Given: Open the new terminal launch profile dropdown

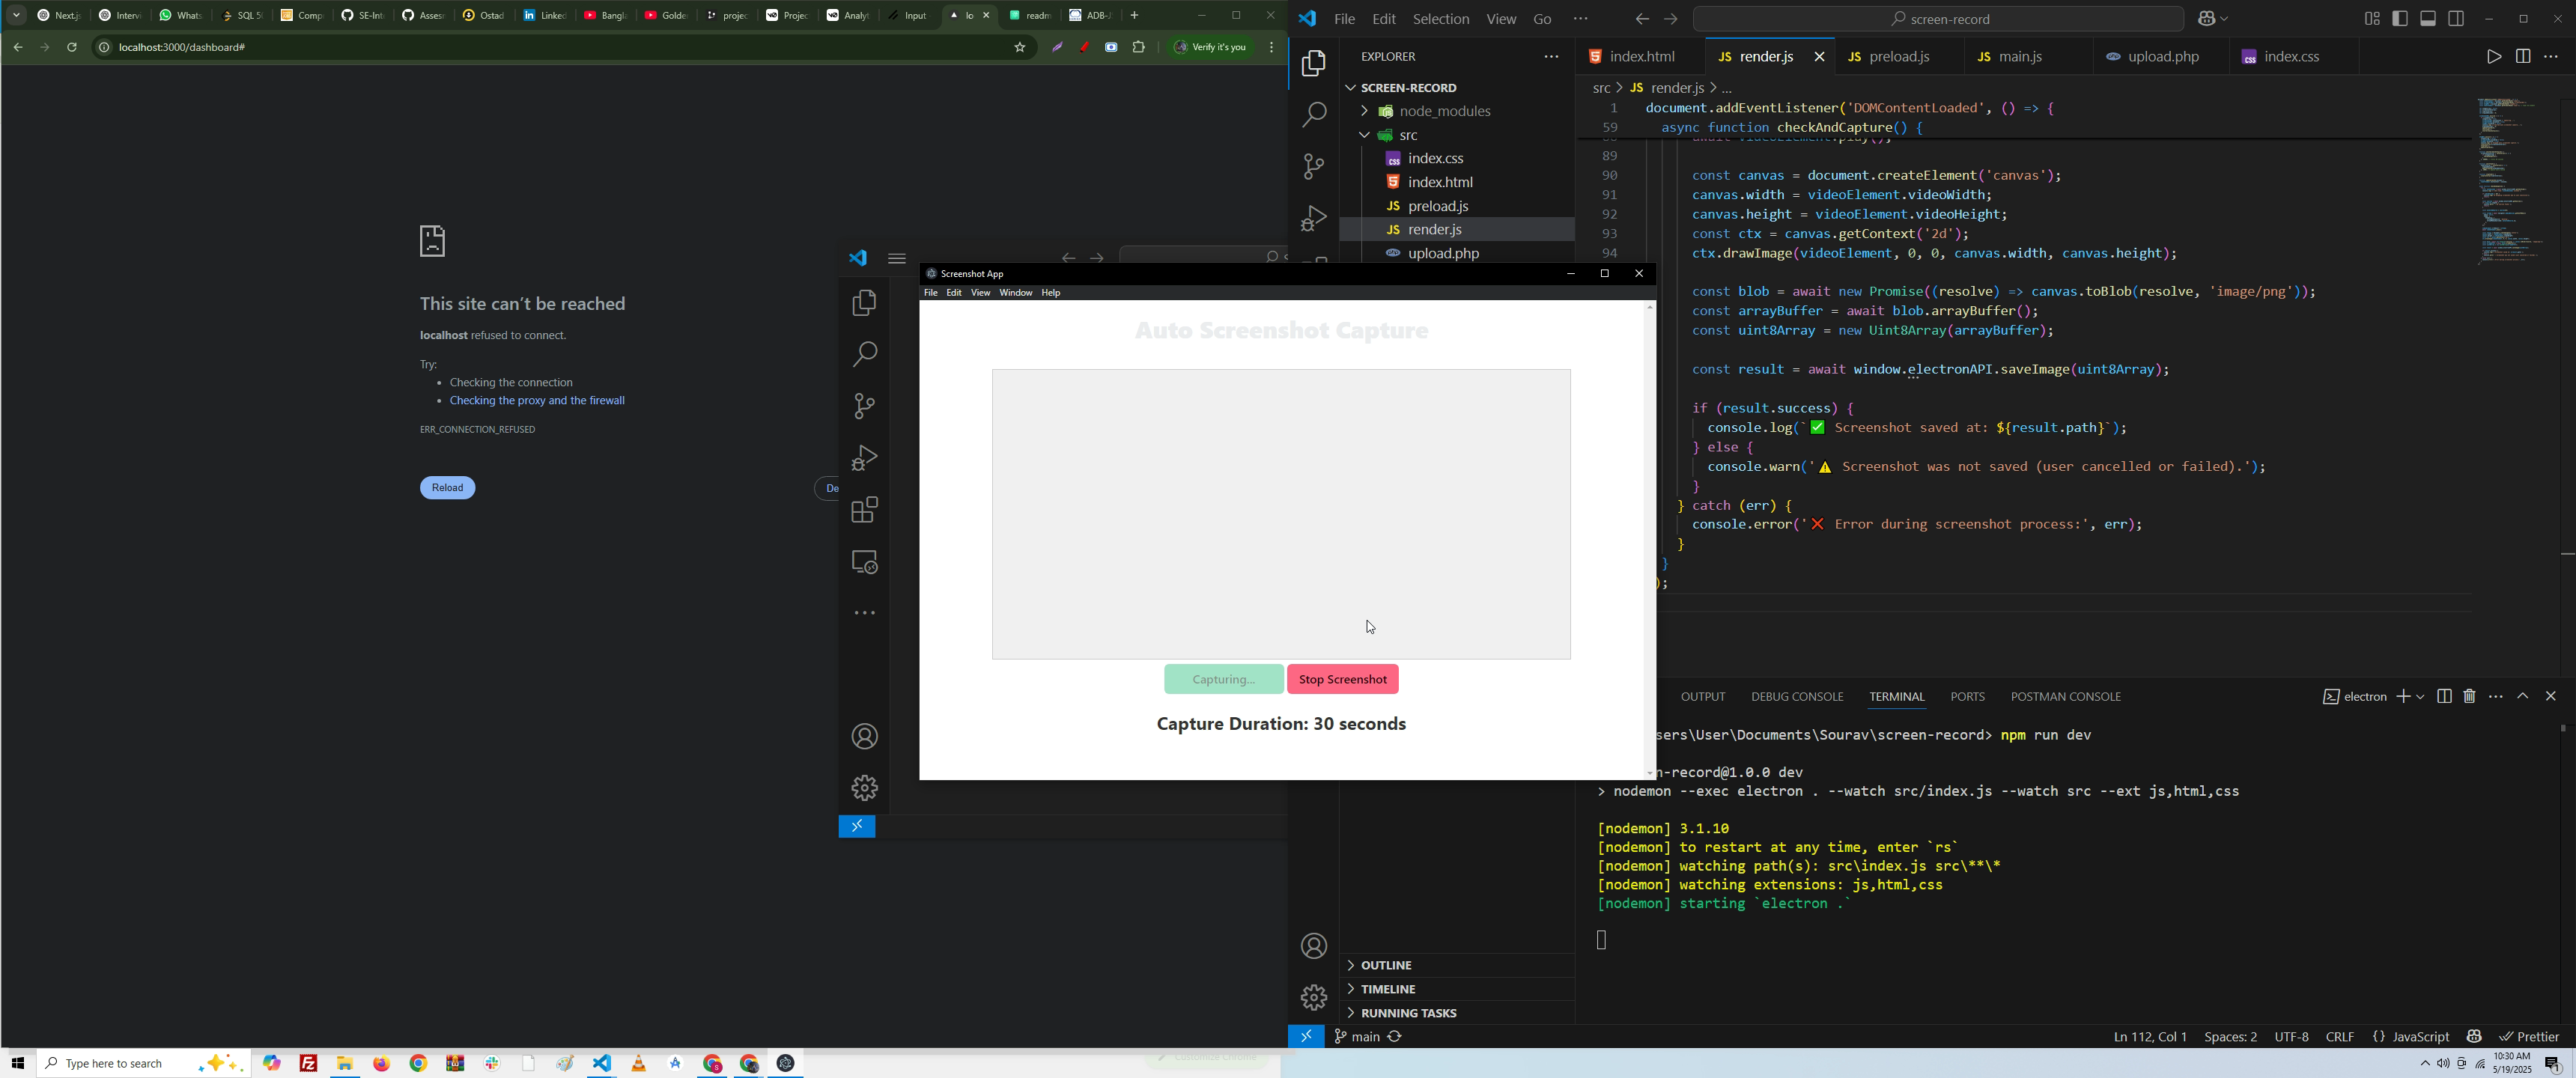Looking at the screenshot, I should coord(2421,697).
